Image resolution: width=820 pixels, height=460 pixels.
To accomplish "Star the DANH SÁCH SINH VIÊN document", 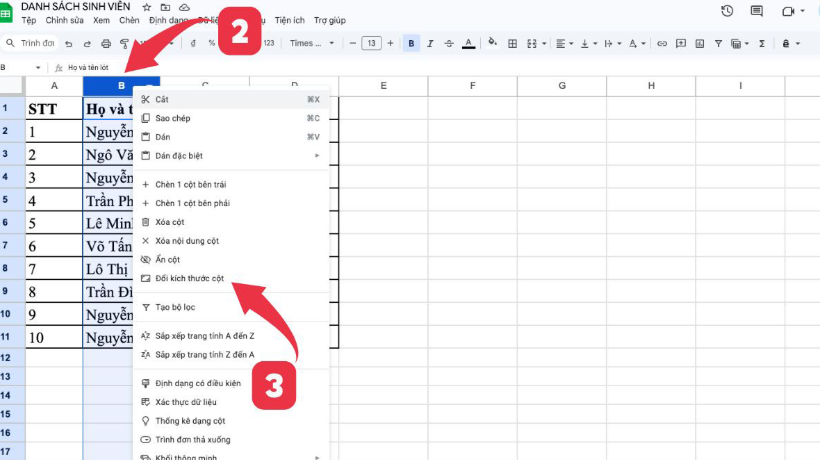I will pyautogui.click(x=147, y=7).
